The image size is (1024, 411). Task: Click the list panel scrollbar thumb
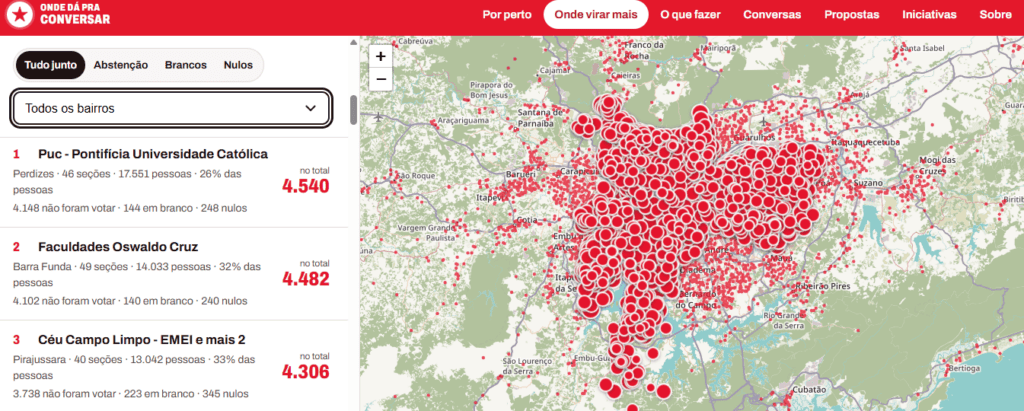[353, 110]
